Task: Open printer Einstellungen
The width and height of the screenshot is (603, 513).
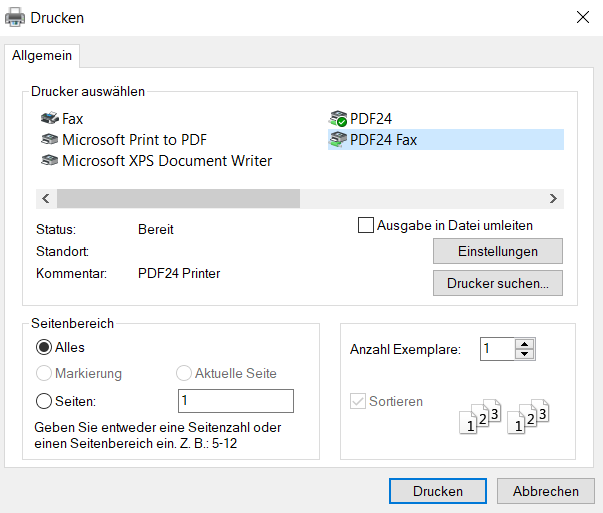Action: (497, 251)
